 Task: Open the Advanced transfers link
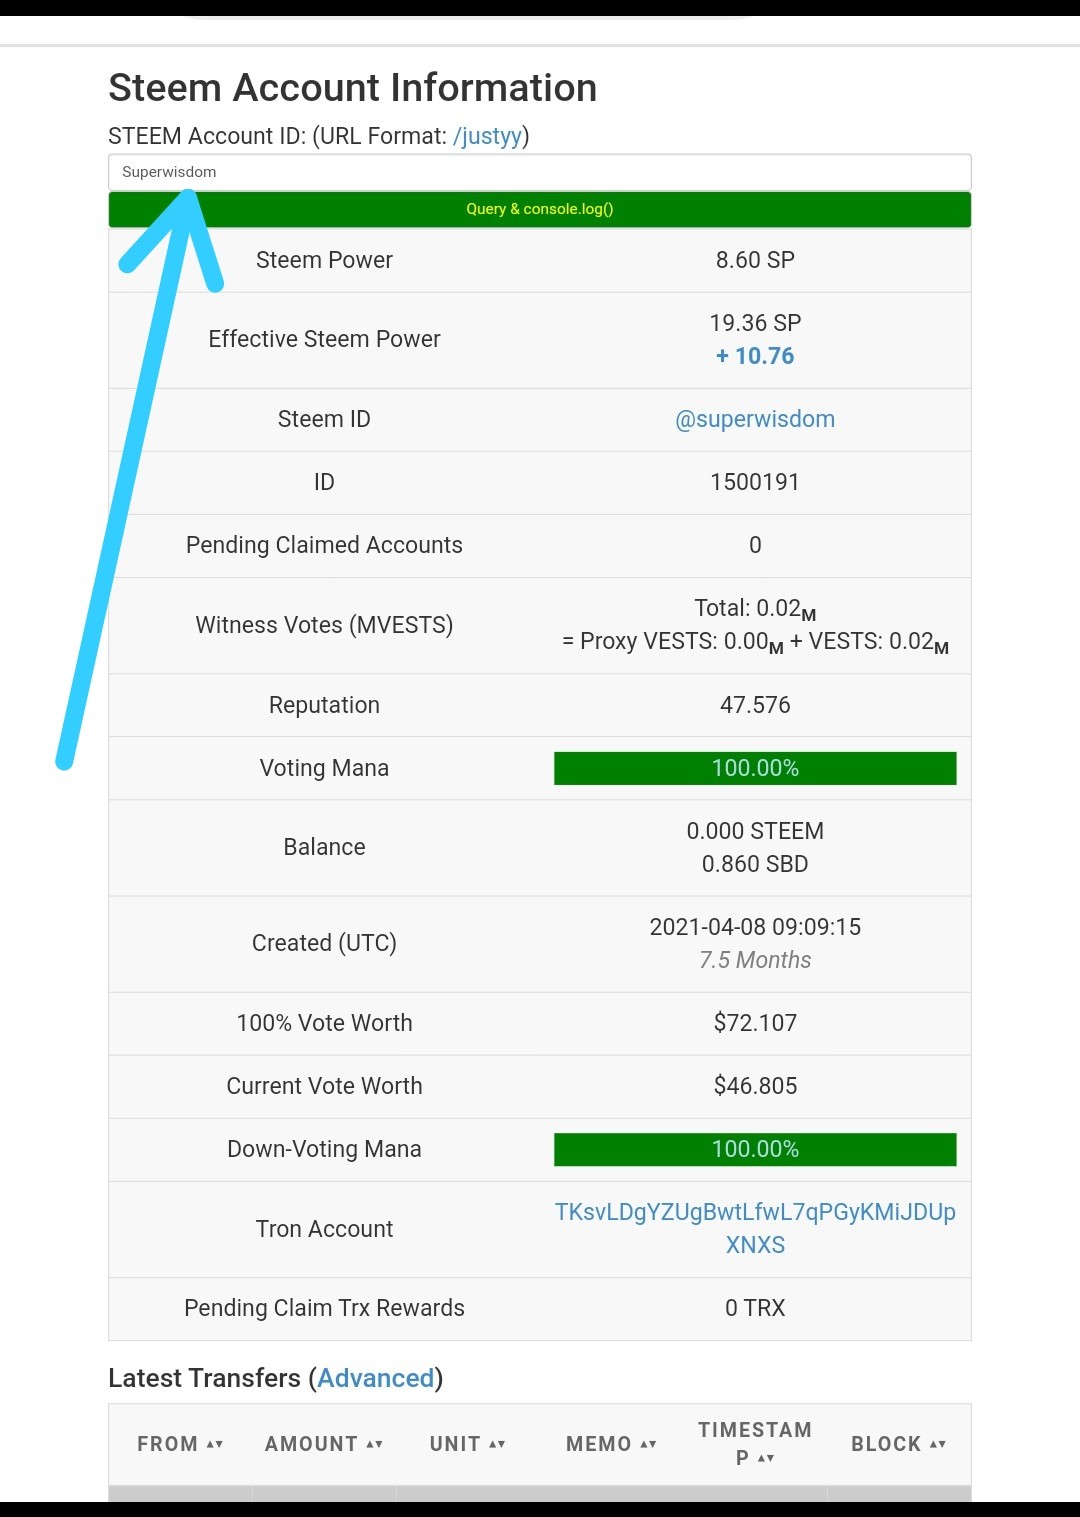[x=376, y=1378]
